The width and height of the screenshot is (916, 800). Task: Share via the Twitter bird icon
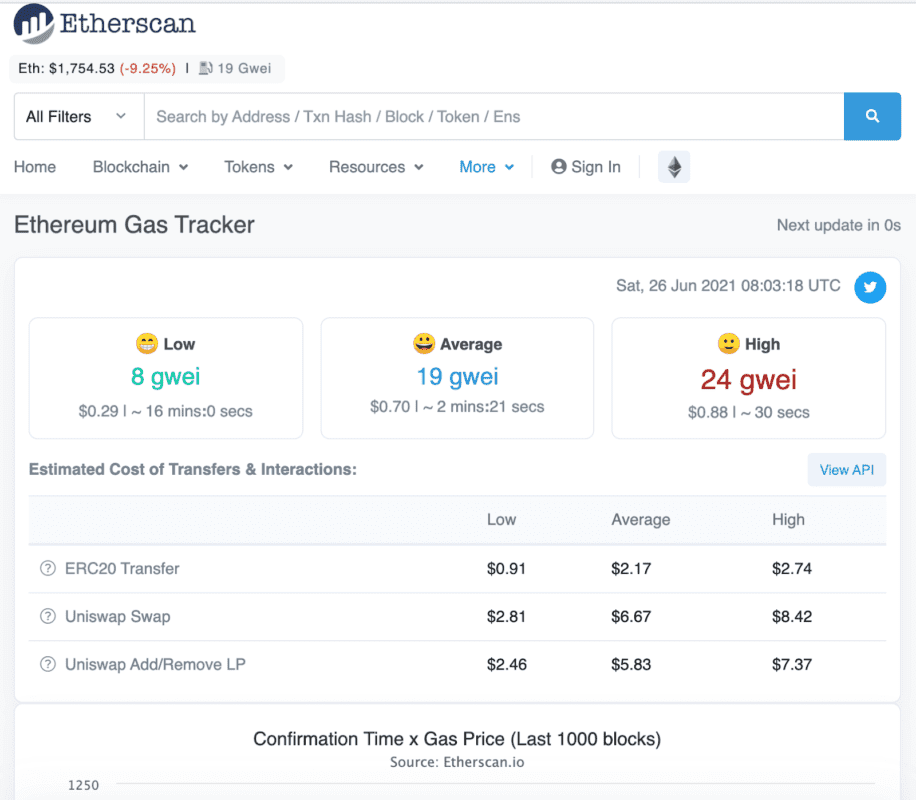pyautogui.click(x=870, y=287)
